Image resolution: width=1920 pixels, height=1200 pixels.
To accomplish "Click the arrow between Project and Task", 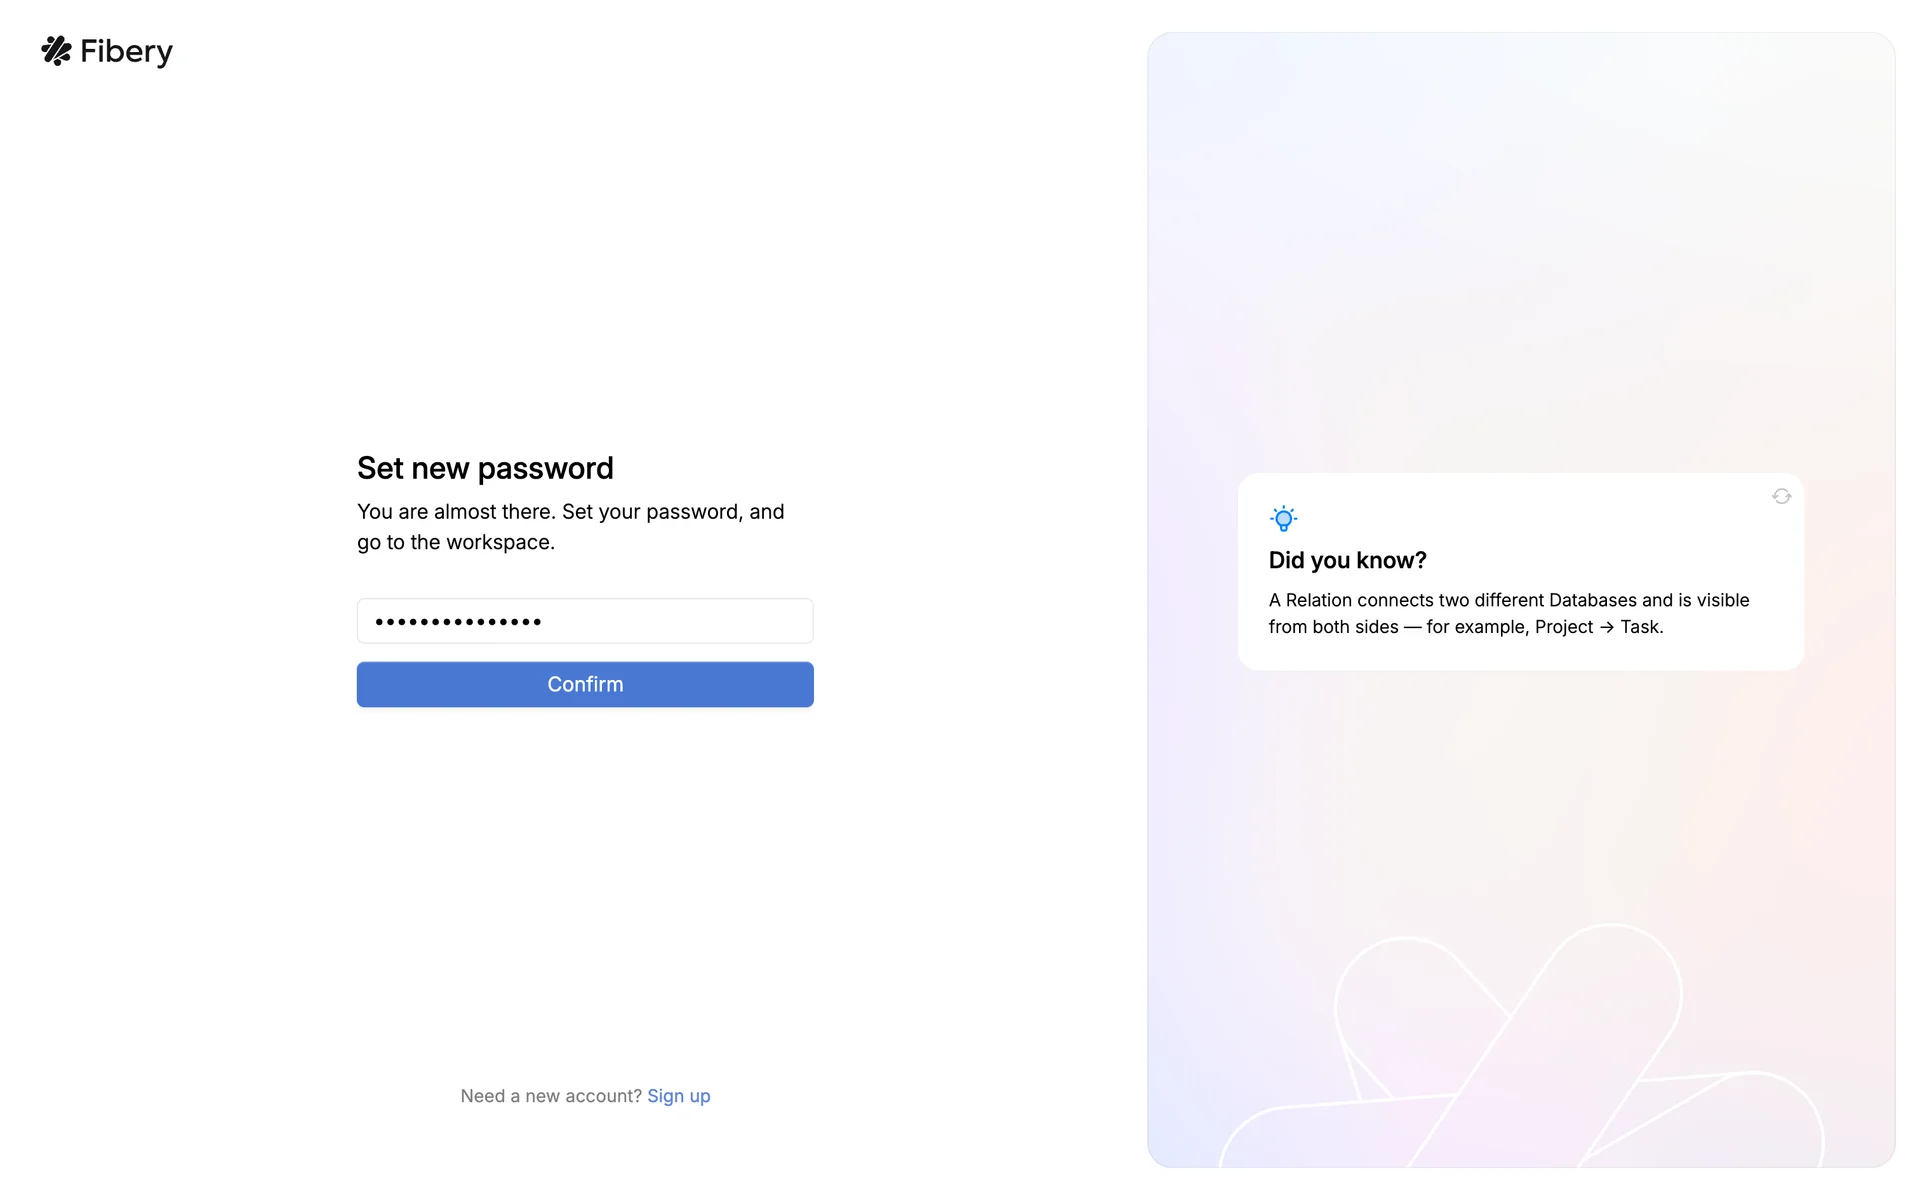I will [1606, 628].
